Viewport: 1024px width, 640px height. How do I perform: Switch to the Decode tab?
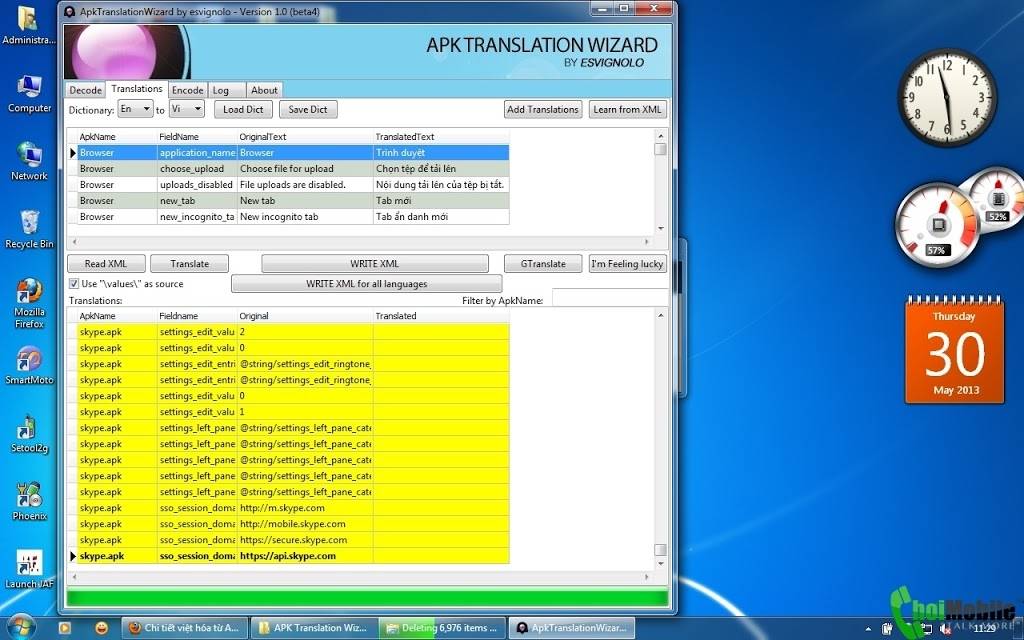(x=85, y=90)
